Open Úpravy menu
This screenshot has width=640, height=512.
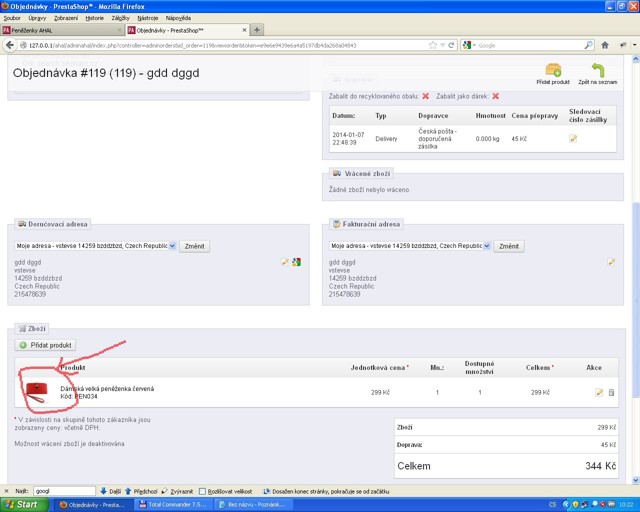click(37, 18)
